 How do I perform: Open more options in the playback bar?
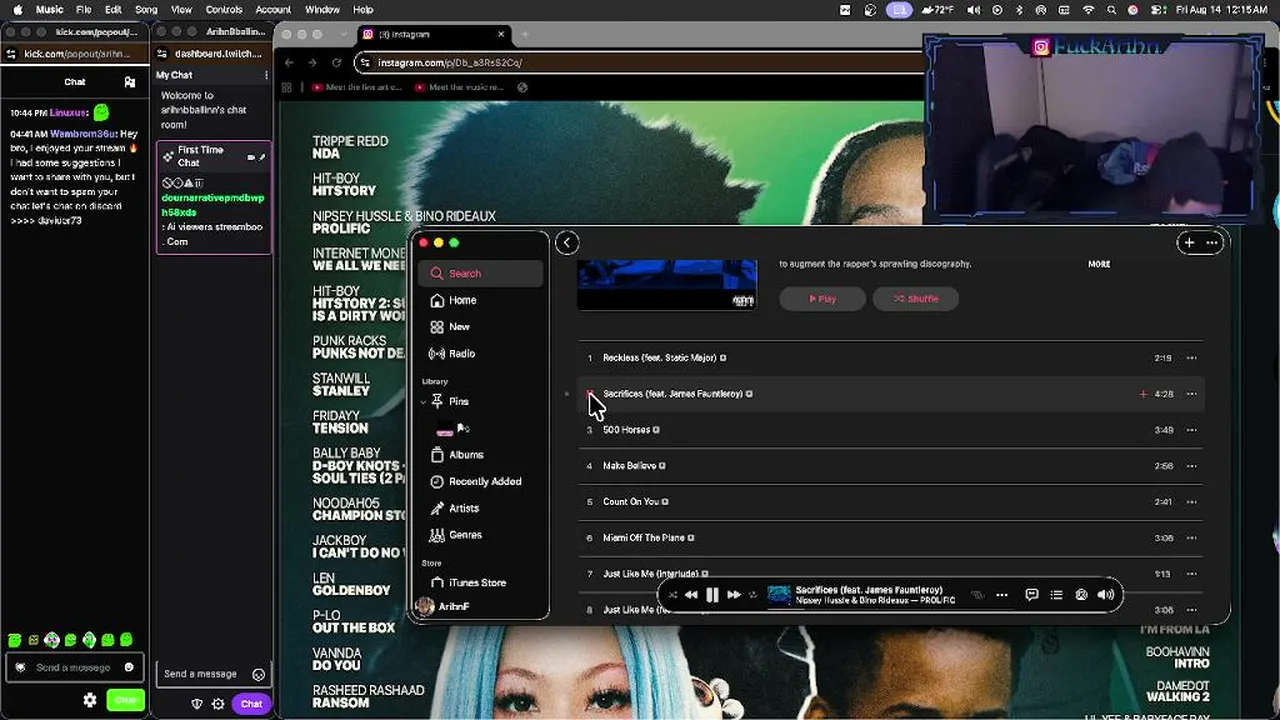tap(1002, 595)
